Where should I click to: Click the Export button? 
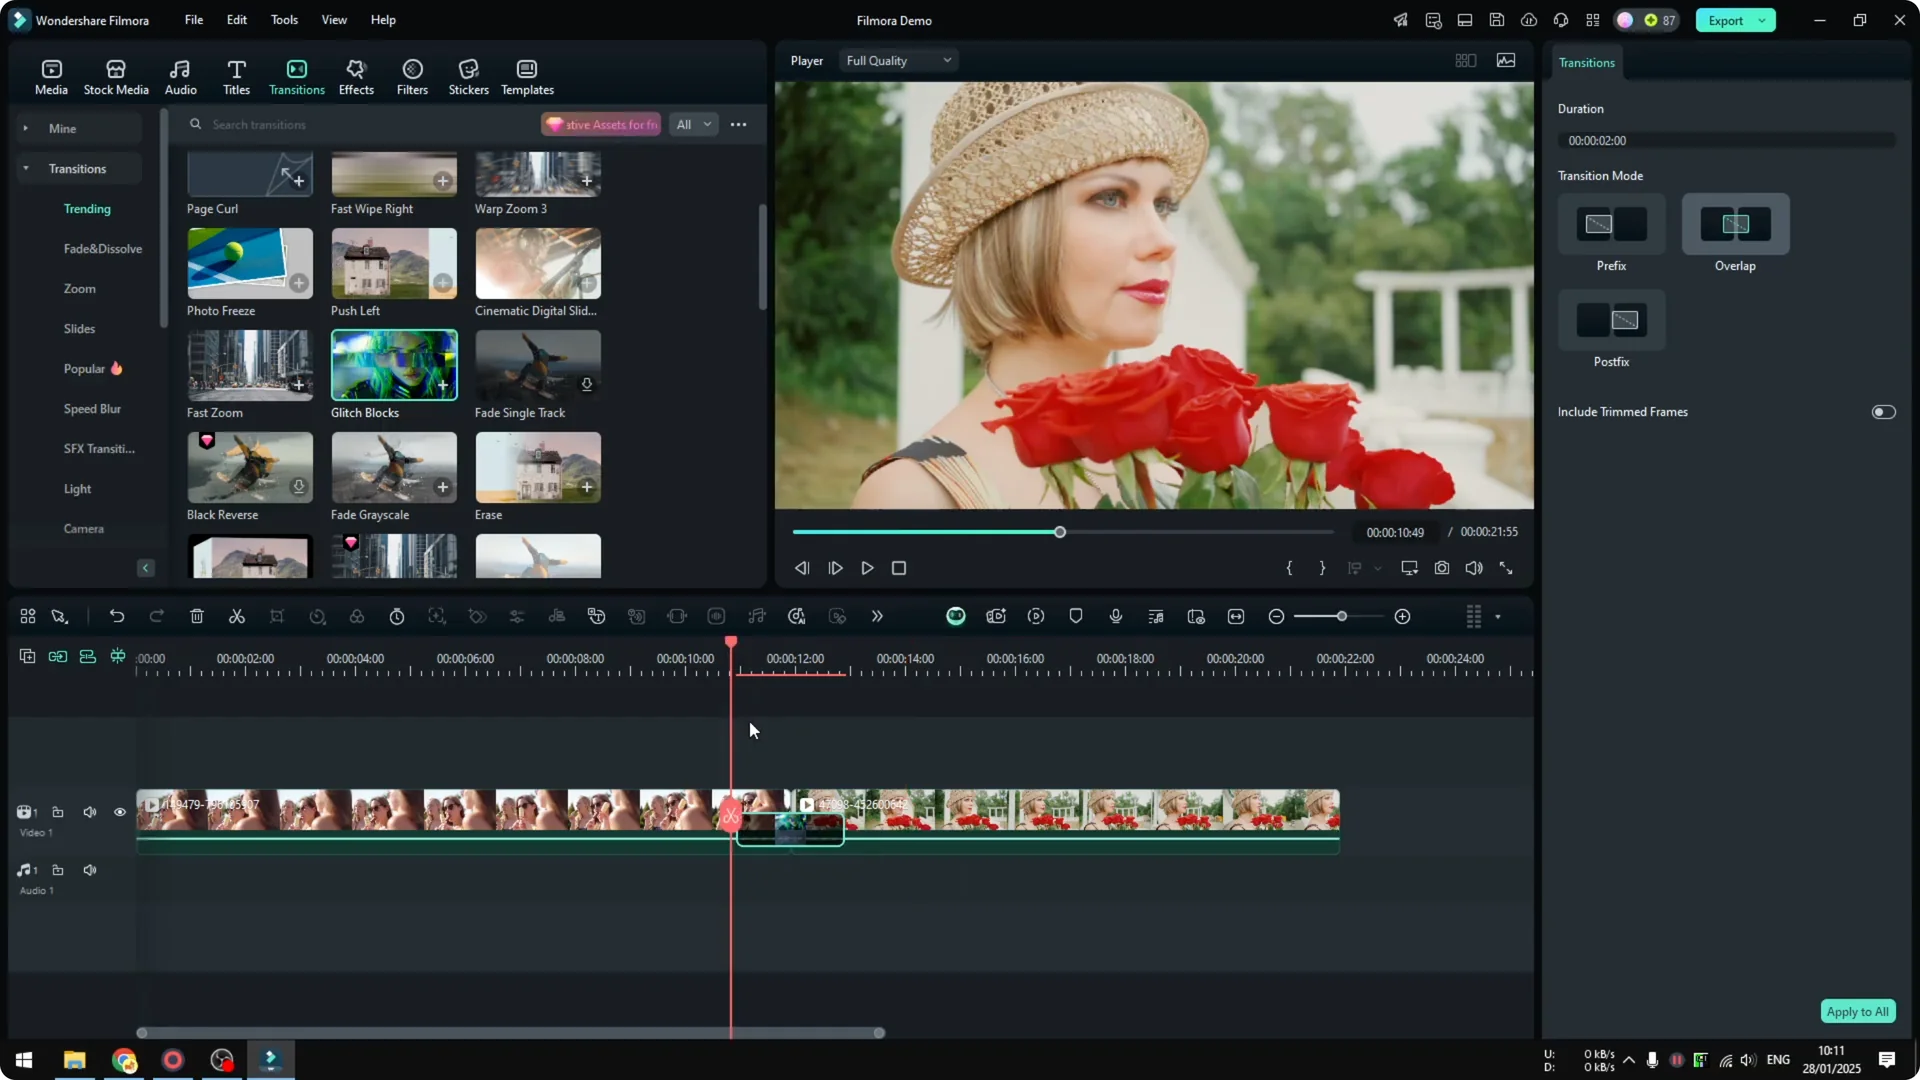click(1727, 20)
